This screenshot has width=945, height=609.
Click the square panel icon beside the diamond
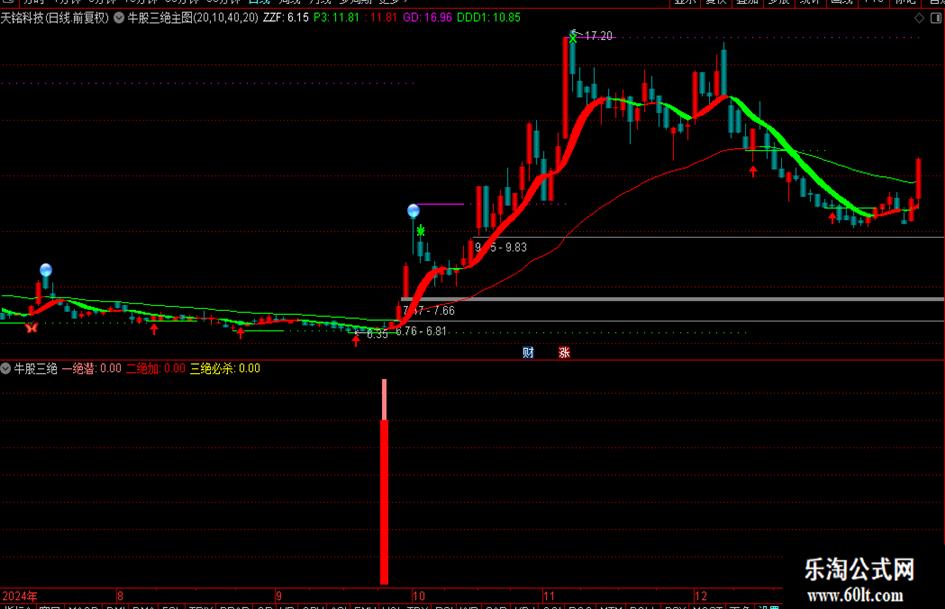(936, 18)
